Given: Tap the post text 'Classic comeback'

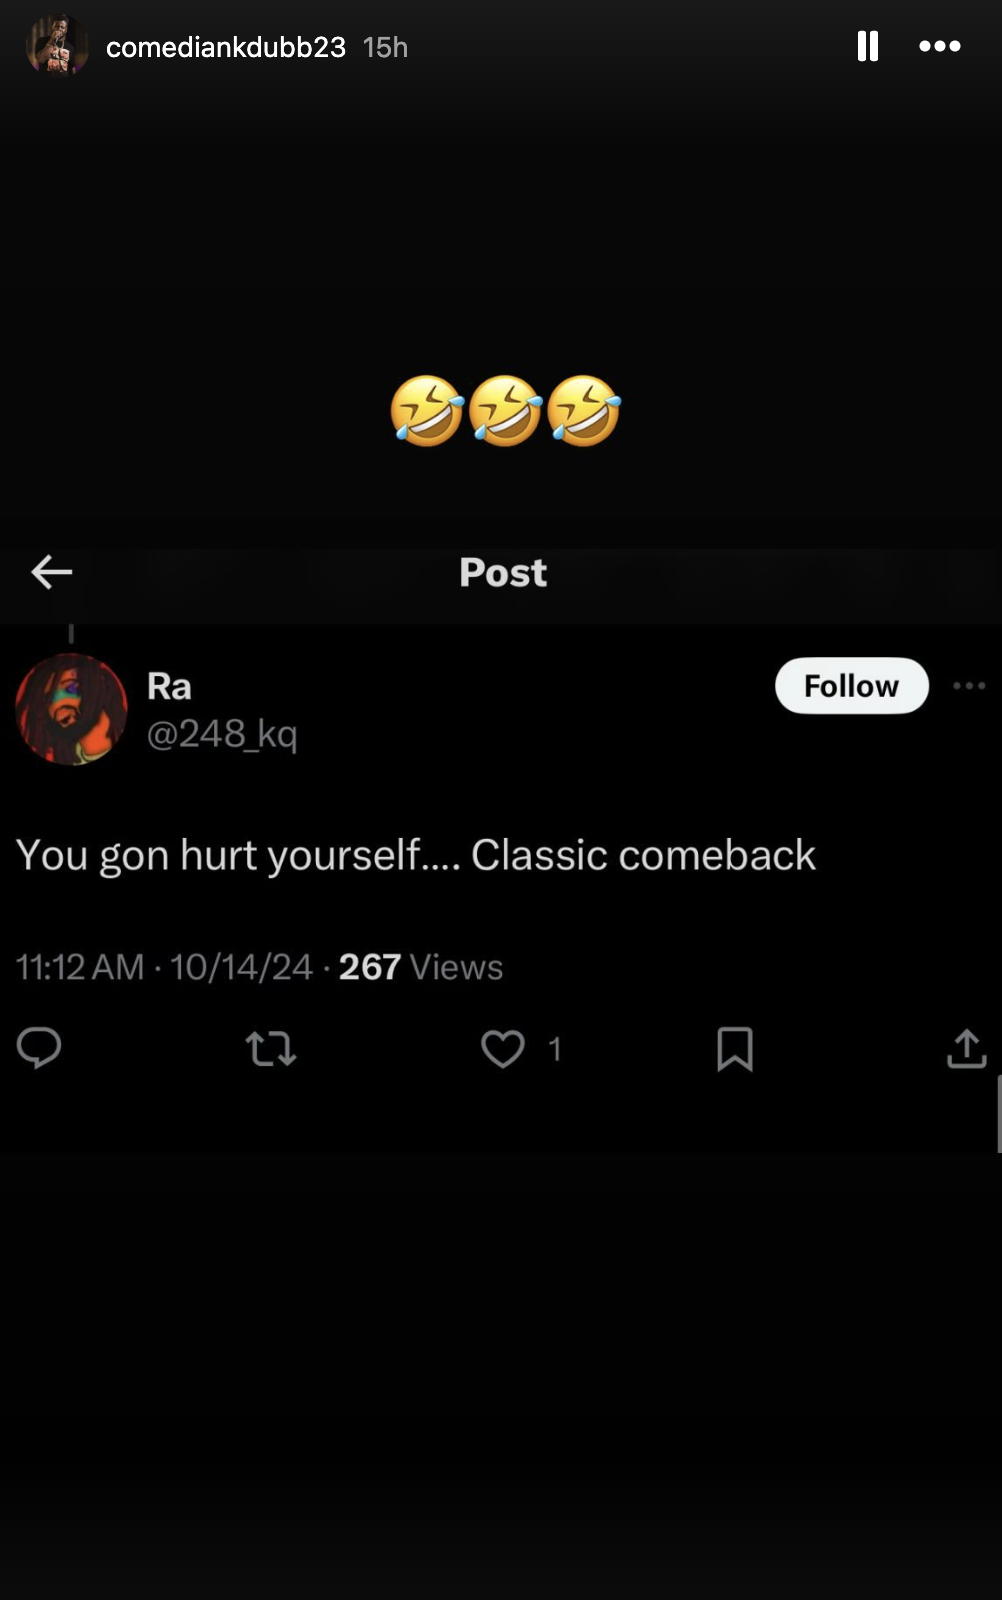Looking at the screenshot, I should [643, 856].
